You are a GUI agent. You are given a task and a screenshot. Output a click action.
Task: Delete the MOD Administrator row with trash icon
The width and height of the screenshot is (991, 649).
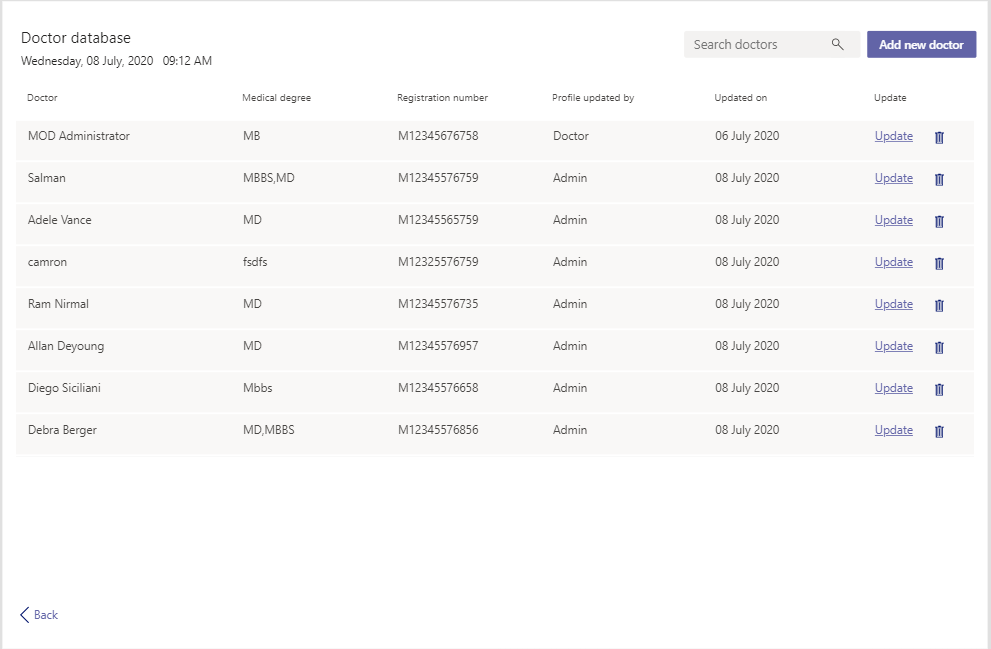pos(939,137)
